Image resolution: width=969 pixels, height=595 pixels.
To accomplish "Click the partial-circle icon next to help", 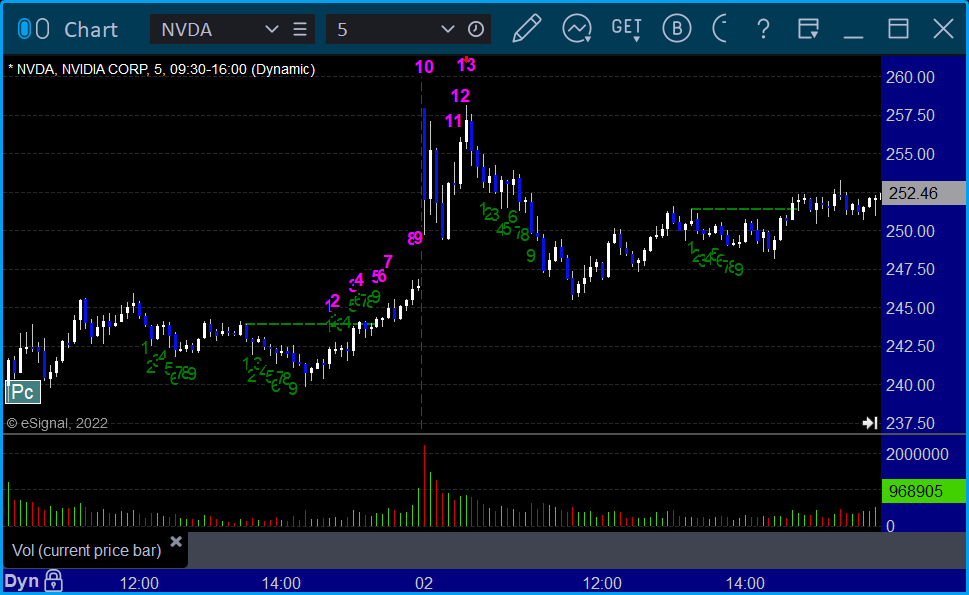I will (x=720, y=28).
